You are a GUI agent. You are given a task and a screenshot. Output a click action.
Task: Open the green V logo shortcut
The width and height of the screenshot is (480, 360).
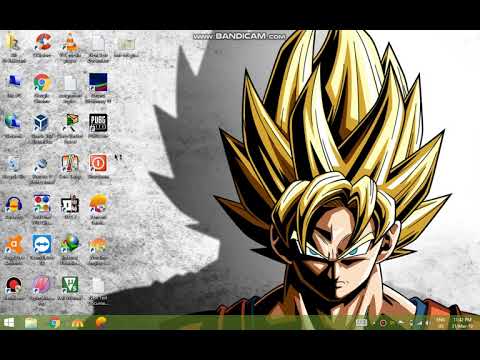tap(70, 289)
